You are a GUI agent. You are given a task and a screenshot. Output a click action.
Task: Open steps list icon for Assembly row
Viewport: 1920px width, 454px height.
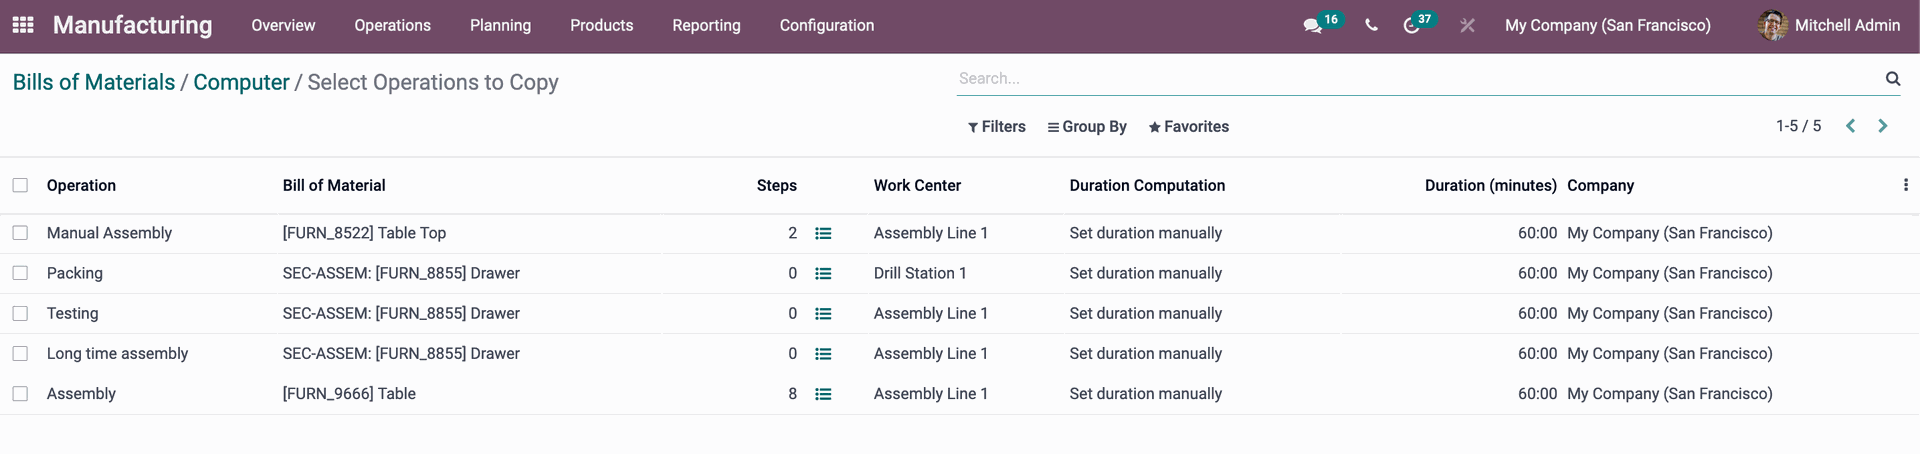pyautogui.click(x=823, y=394)
